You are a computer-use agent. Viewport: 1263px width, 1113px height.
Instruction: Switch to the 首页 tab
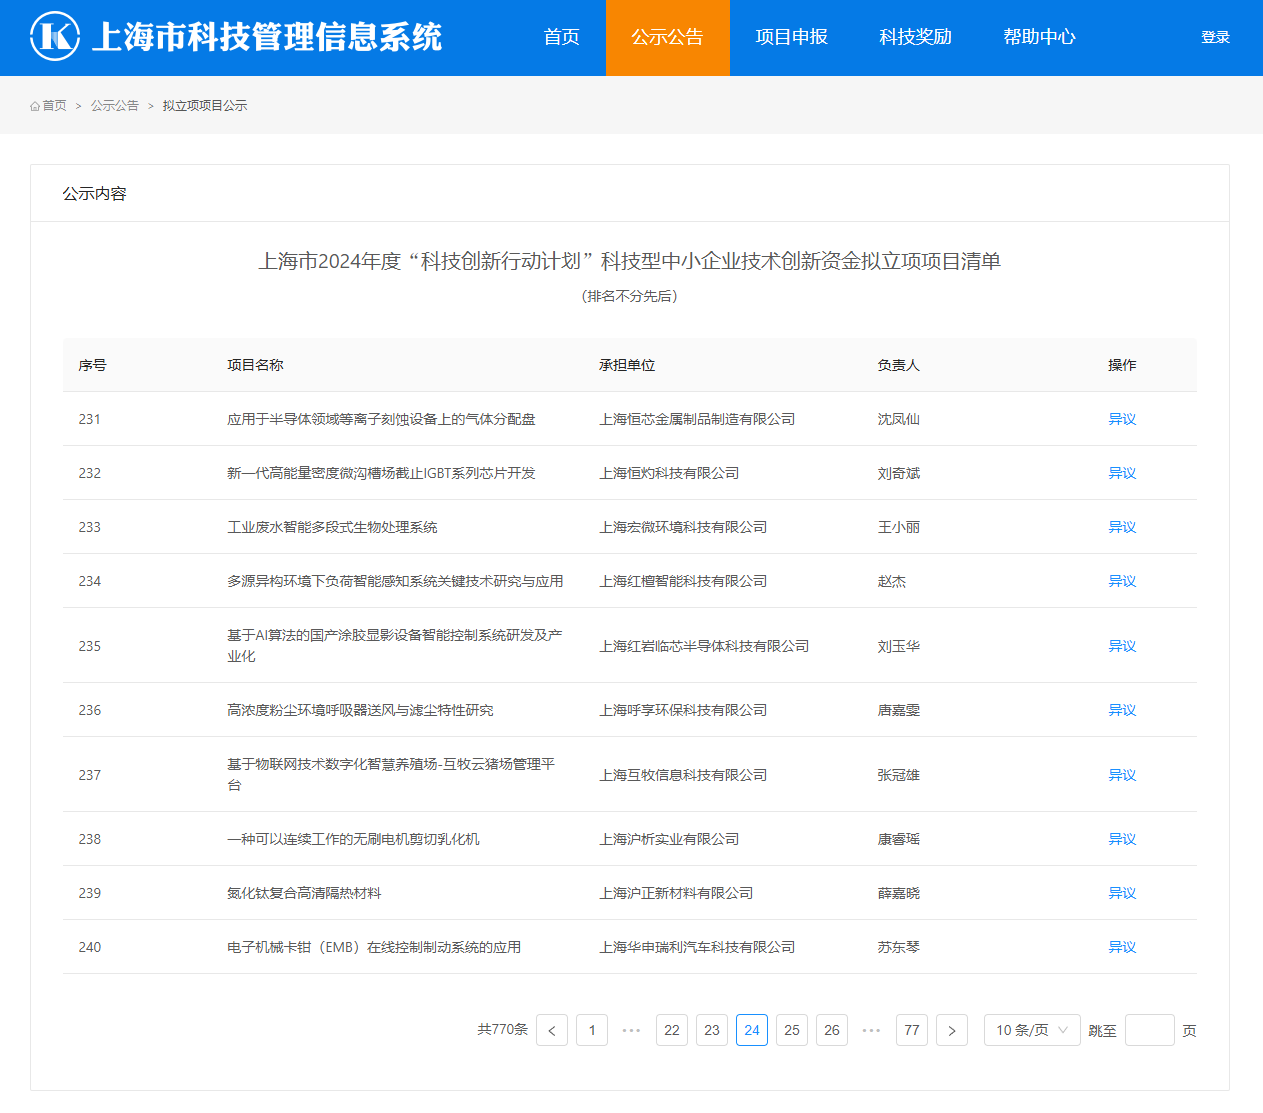coord(560,37)
